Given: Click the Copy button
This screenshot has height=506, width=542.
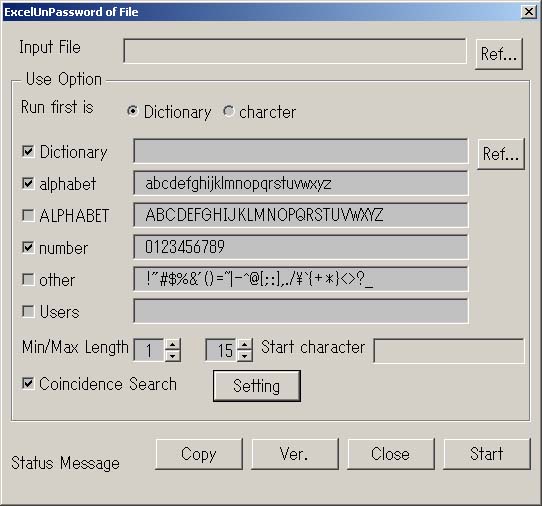Looking at the screenshot, I should (x=199, y=454).
